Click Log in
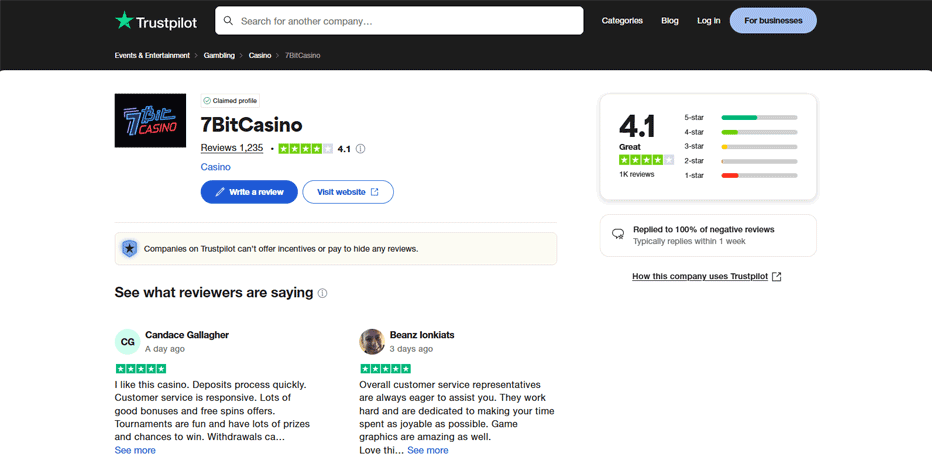 click(709, 21)
